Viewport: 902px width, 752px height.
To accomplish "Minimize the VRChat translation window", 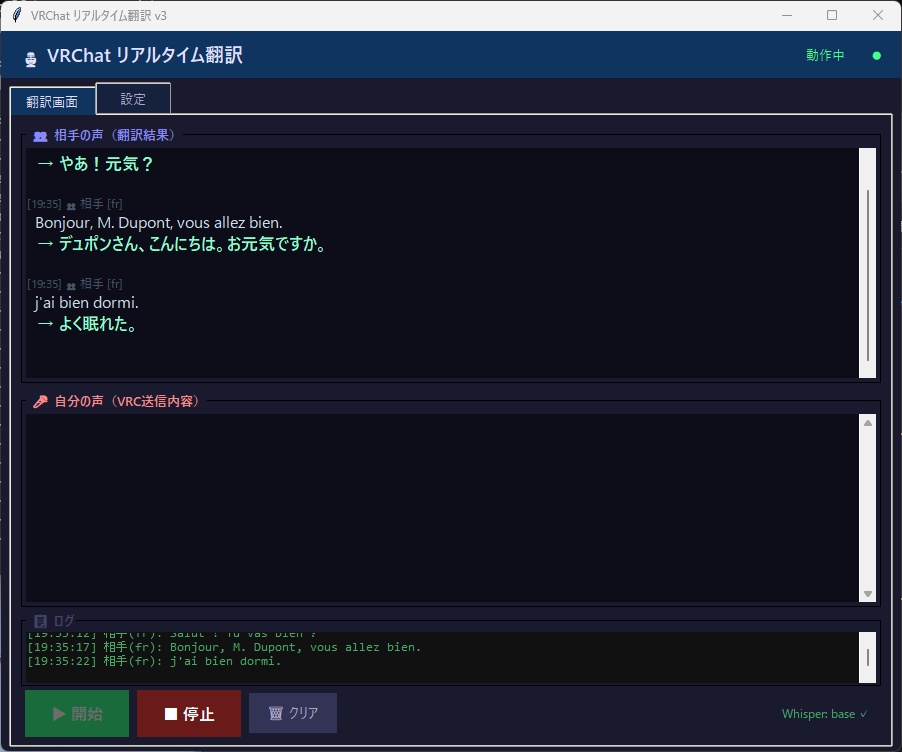I will (787, 15).
